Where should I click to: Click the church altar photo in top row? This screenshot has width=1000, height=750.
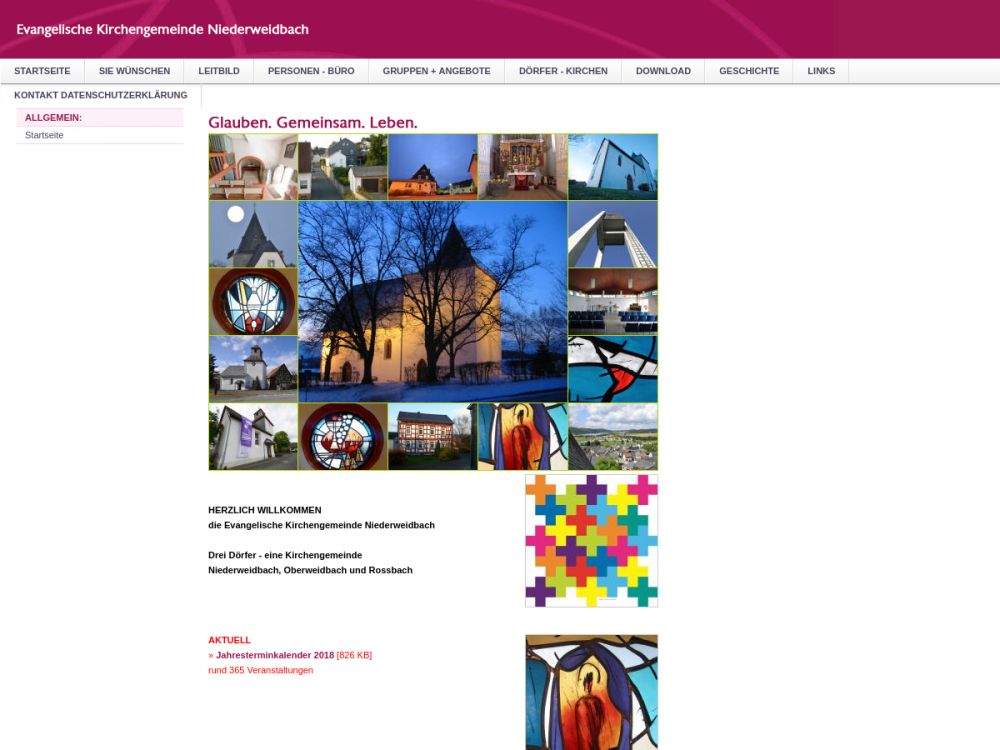pyautogui.click(x=522, y=167)
